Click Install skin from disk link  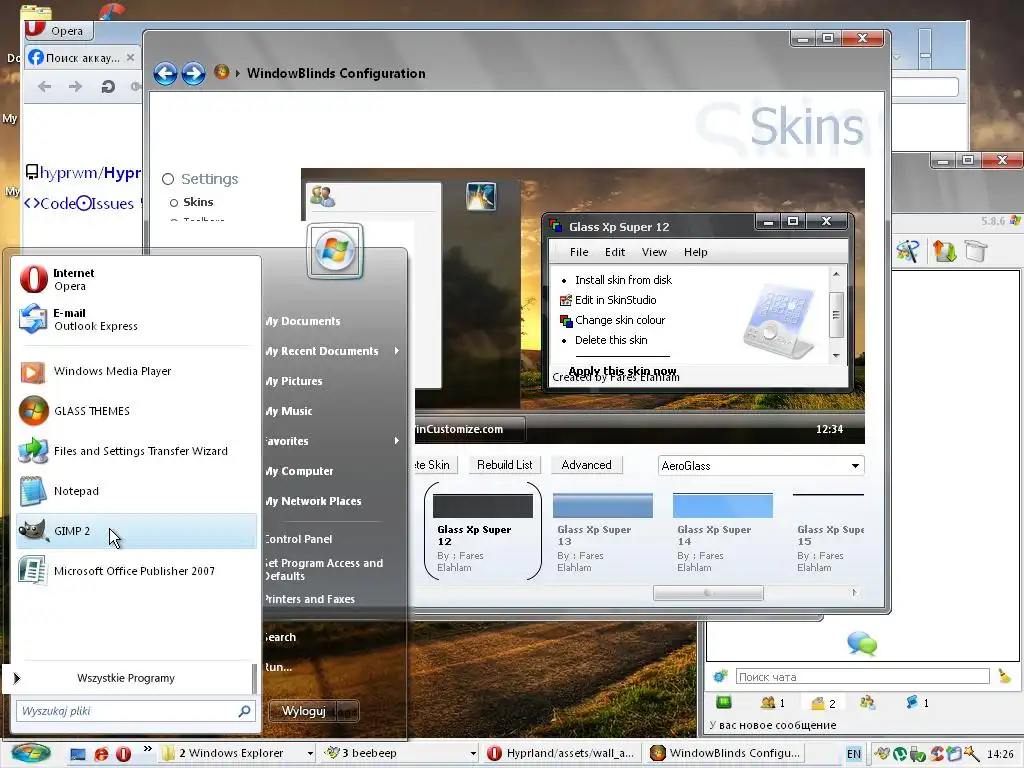coord(623,280)
